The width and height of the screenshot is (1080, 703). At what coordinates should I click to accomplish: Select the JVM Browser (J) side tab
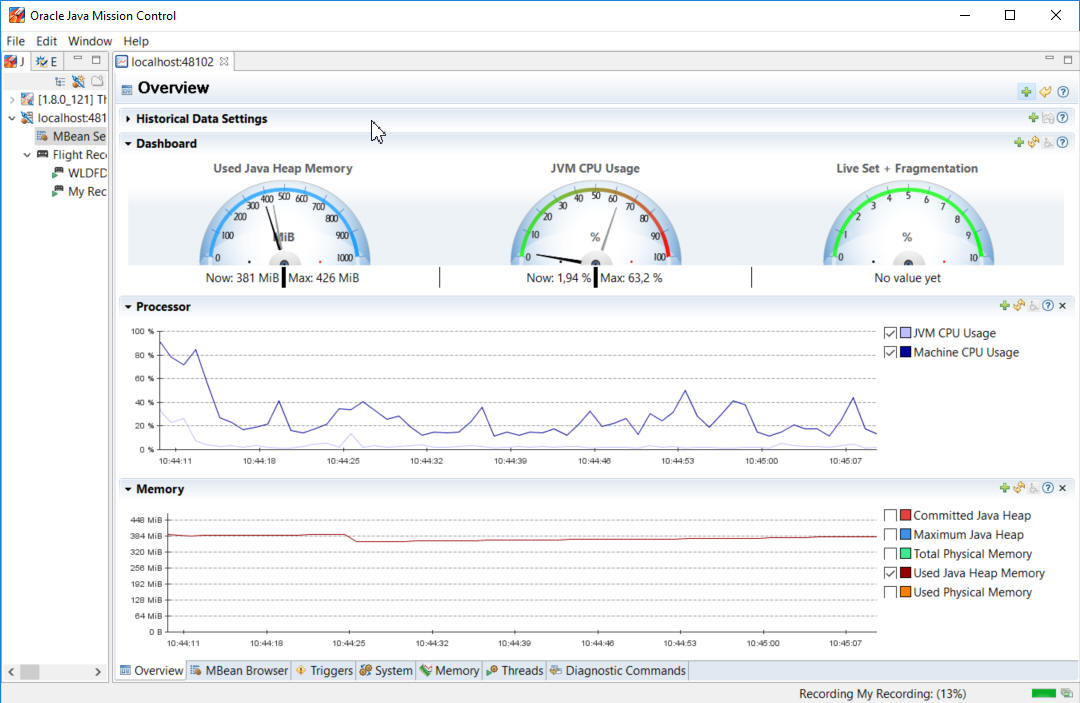click(15, 61)
